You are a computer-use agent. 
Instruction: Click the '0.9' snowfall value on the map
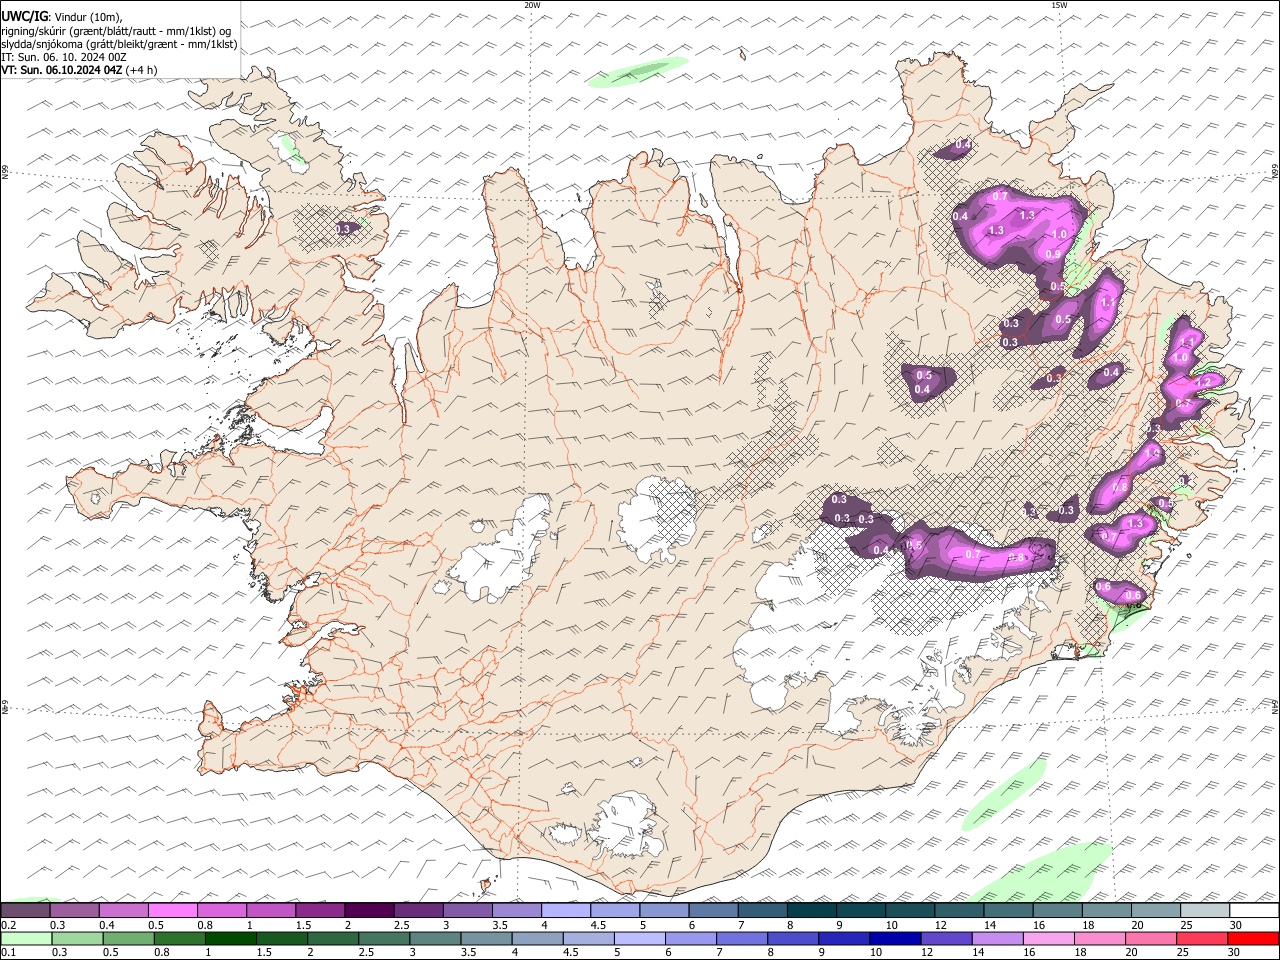click(x=1052, y=254)
